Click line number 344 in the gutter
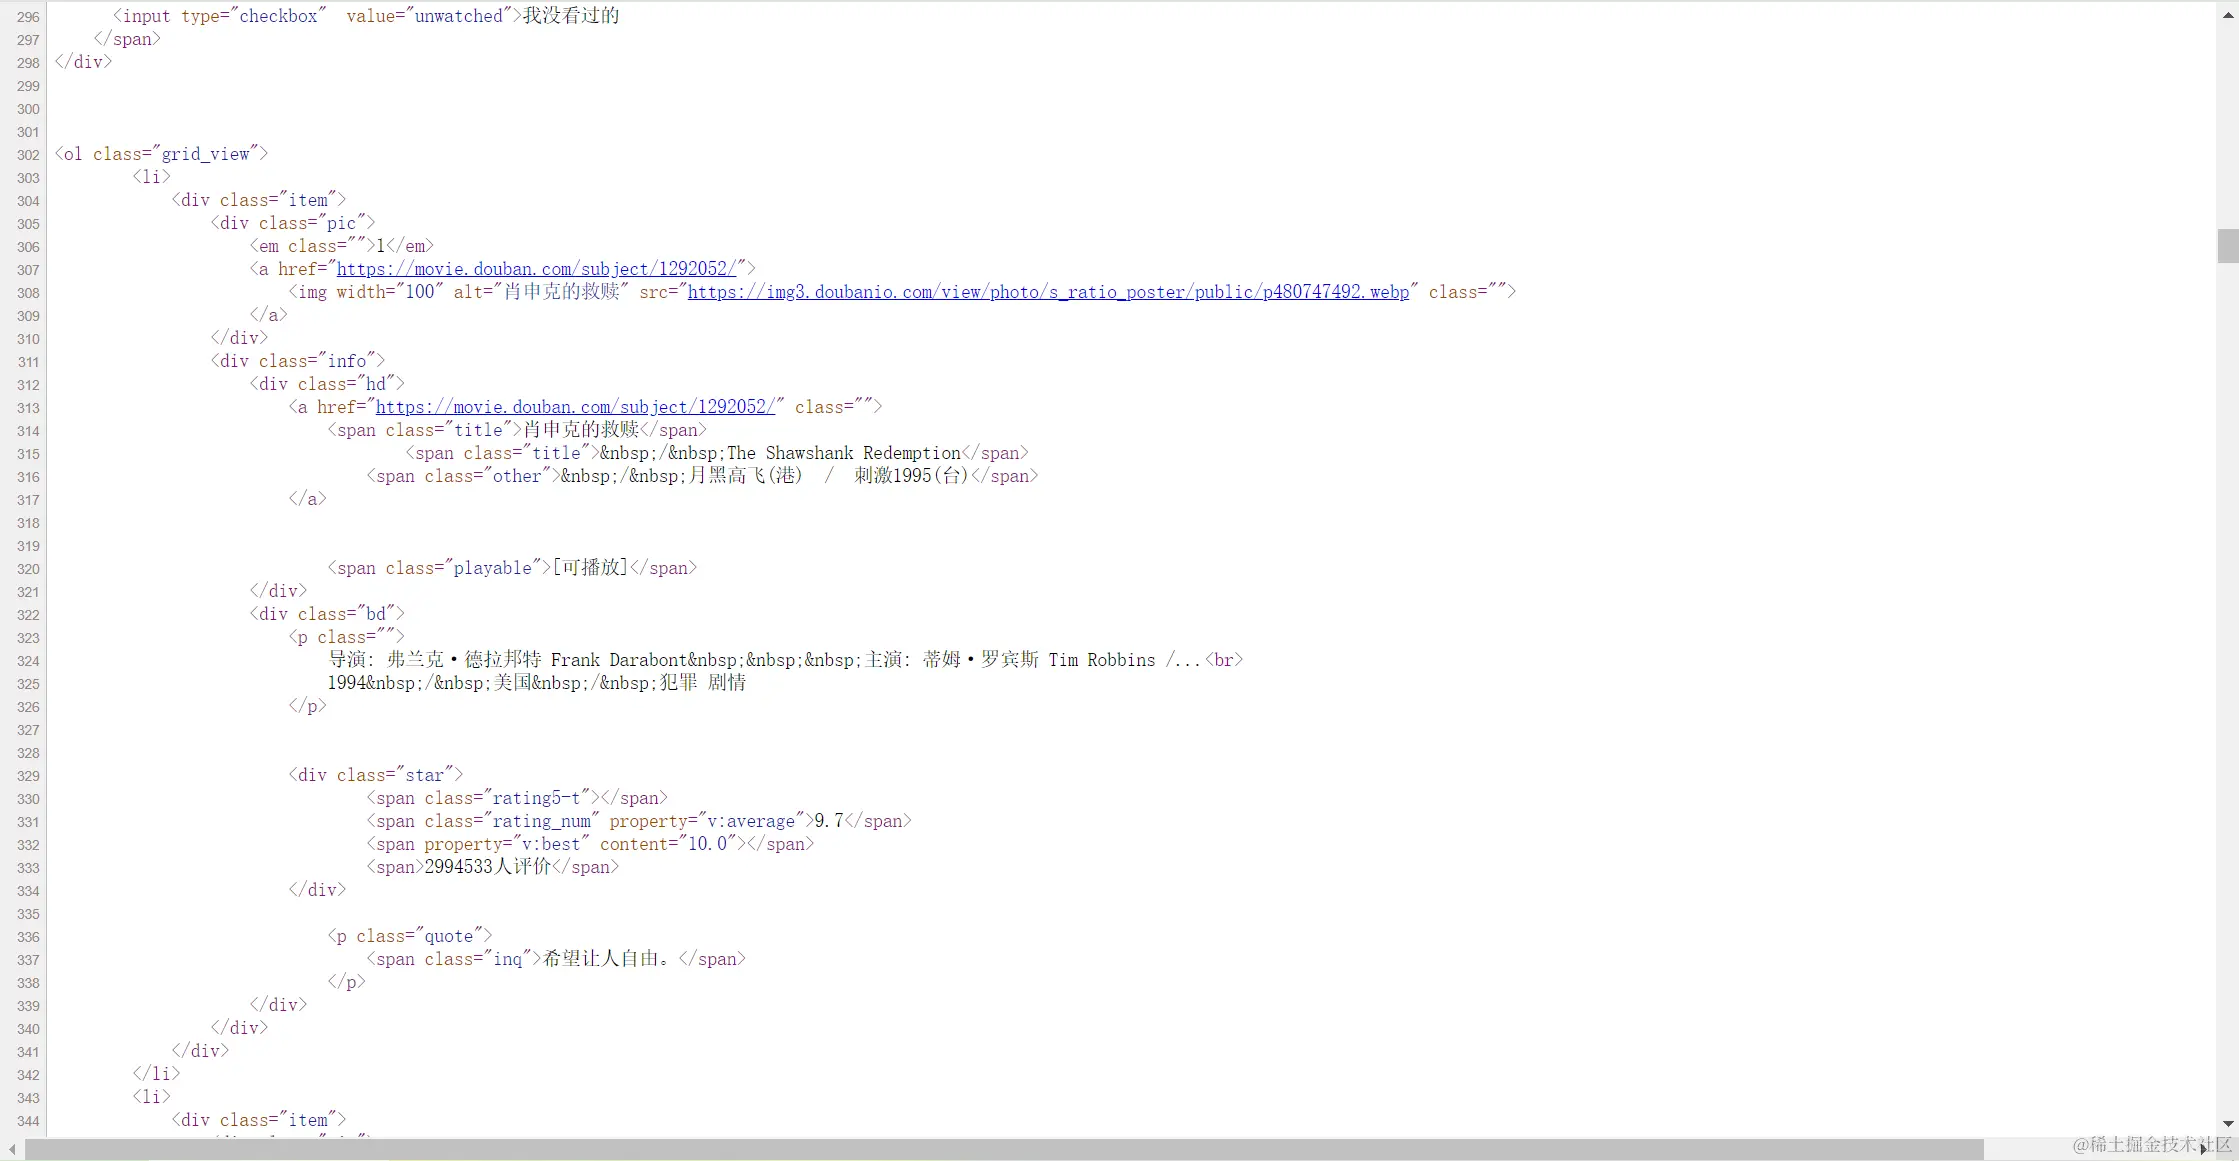The height and width of the screenshot is (1161, 2239). pyautogui.click(x=28, y=1121)
